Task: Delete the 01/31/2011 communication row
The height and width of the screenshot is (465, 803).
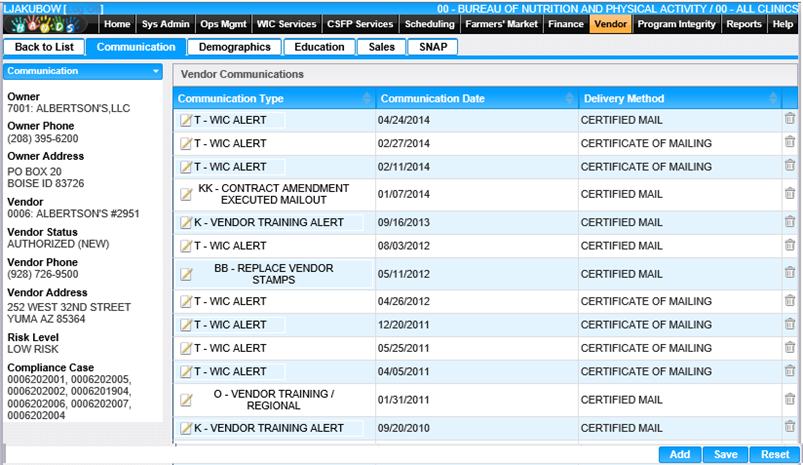Action: [790, 398]
